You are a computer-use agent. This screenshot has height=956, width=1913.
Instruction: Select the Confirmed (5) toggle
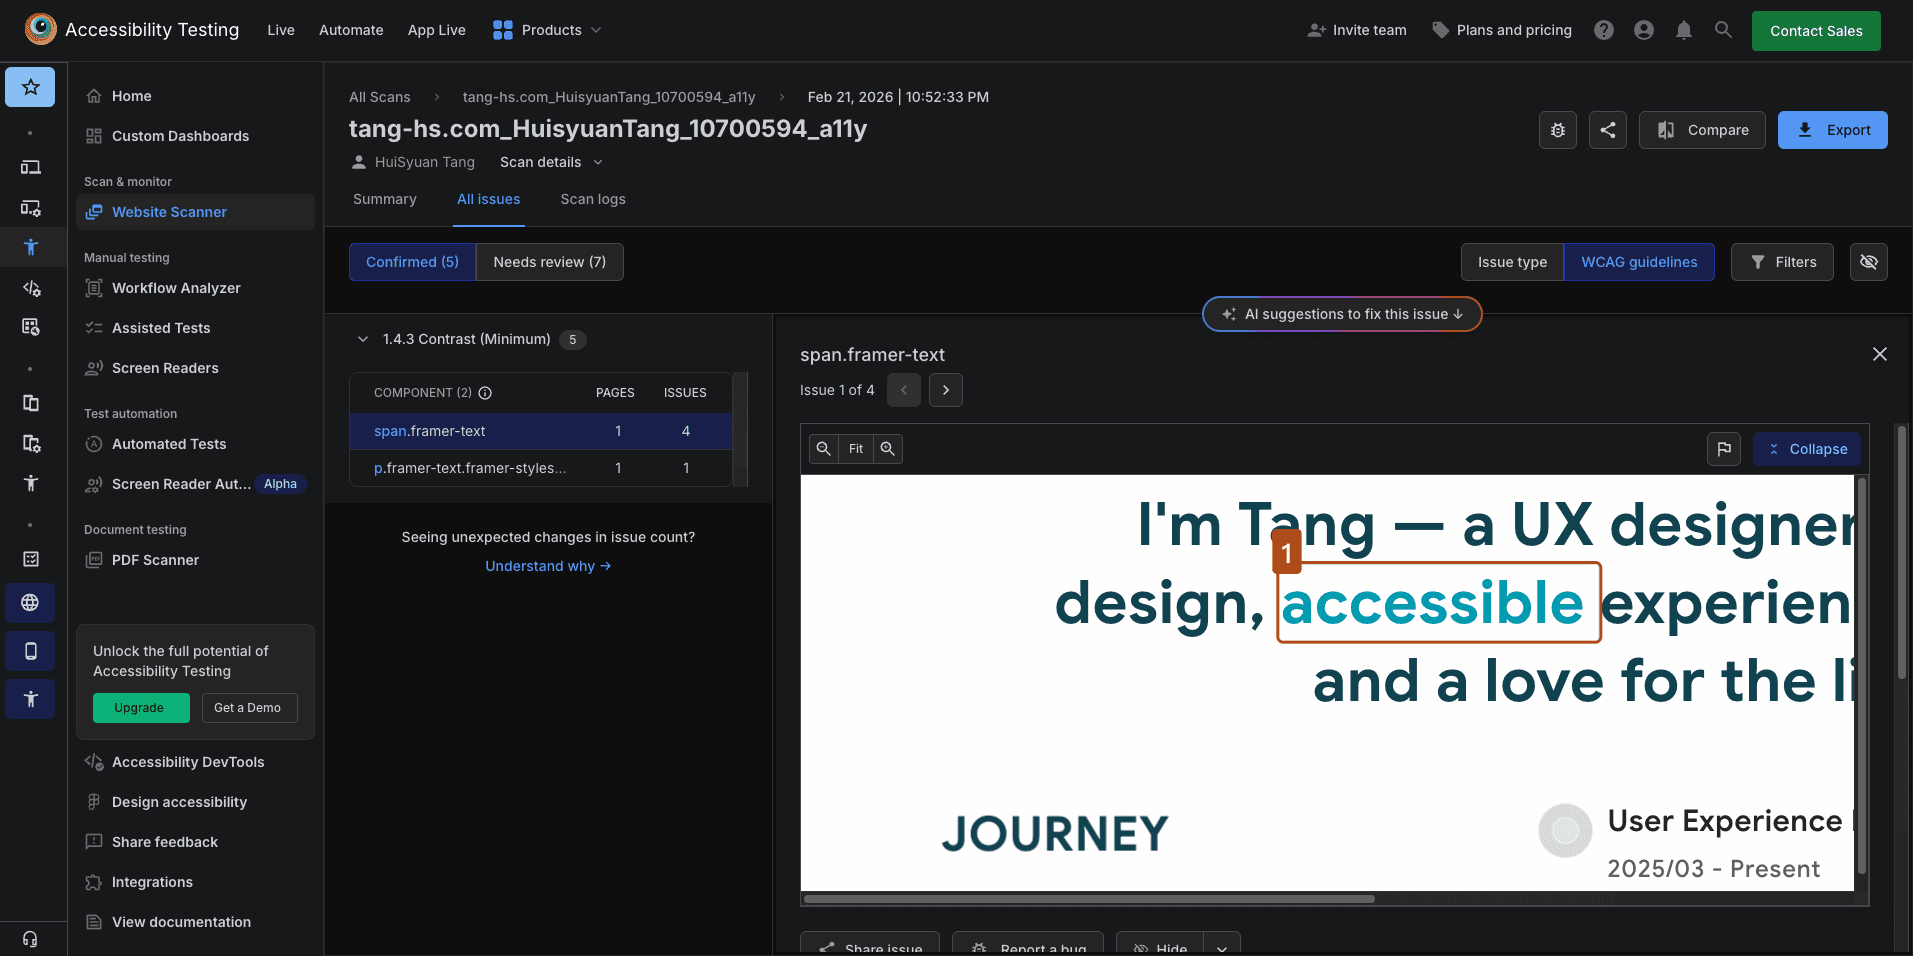412,262
